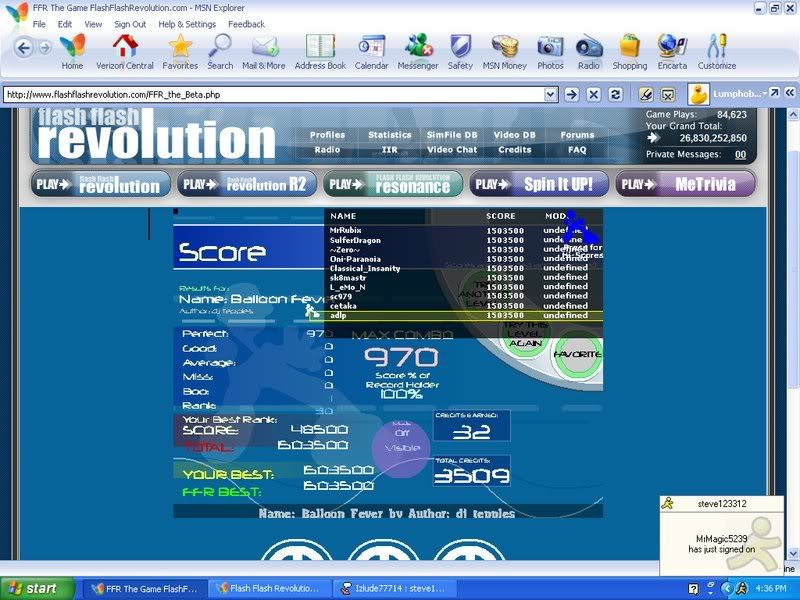The height and width of the screenshot is (600, 800).
Task: Open the File menu
Action: [39, 24]
